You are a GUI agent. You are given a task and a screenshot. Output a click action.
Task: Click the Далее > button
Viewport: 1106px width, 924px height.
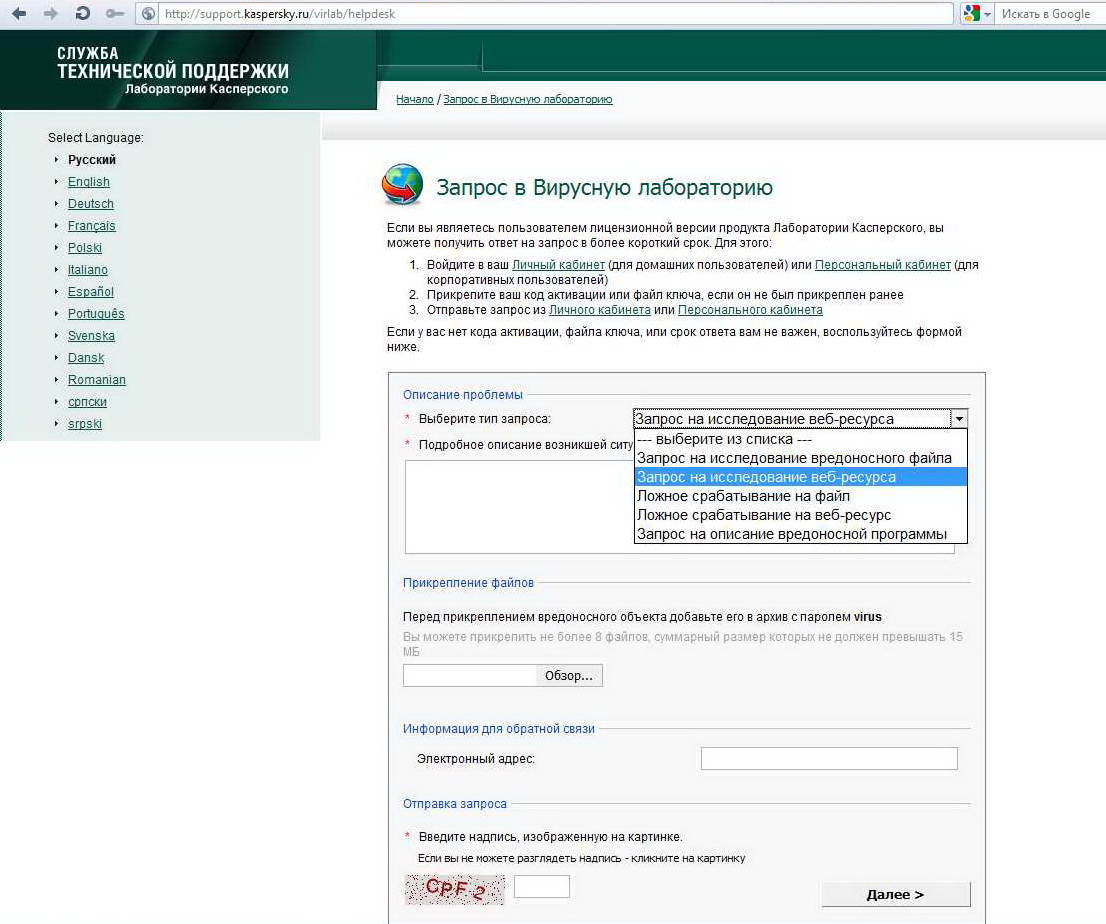click(x=896, y=894)
